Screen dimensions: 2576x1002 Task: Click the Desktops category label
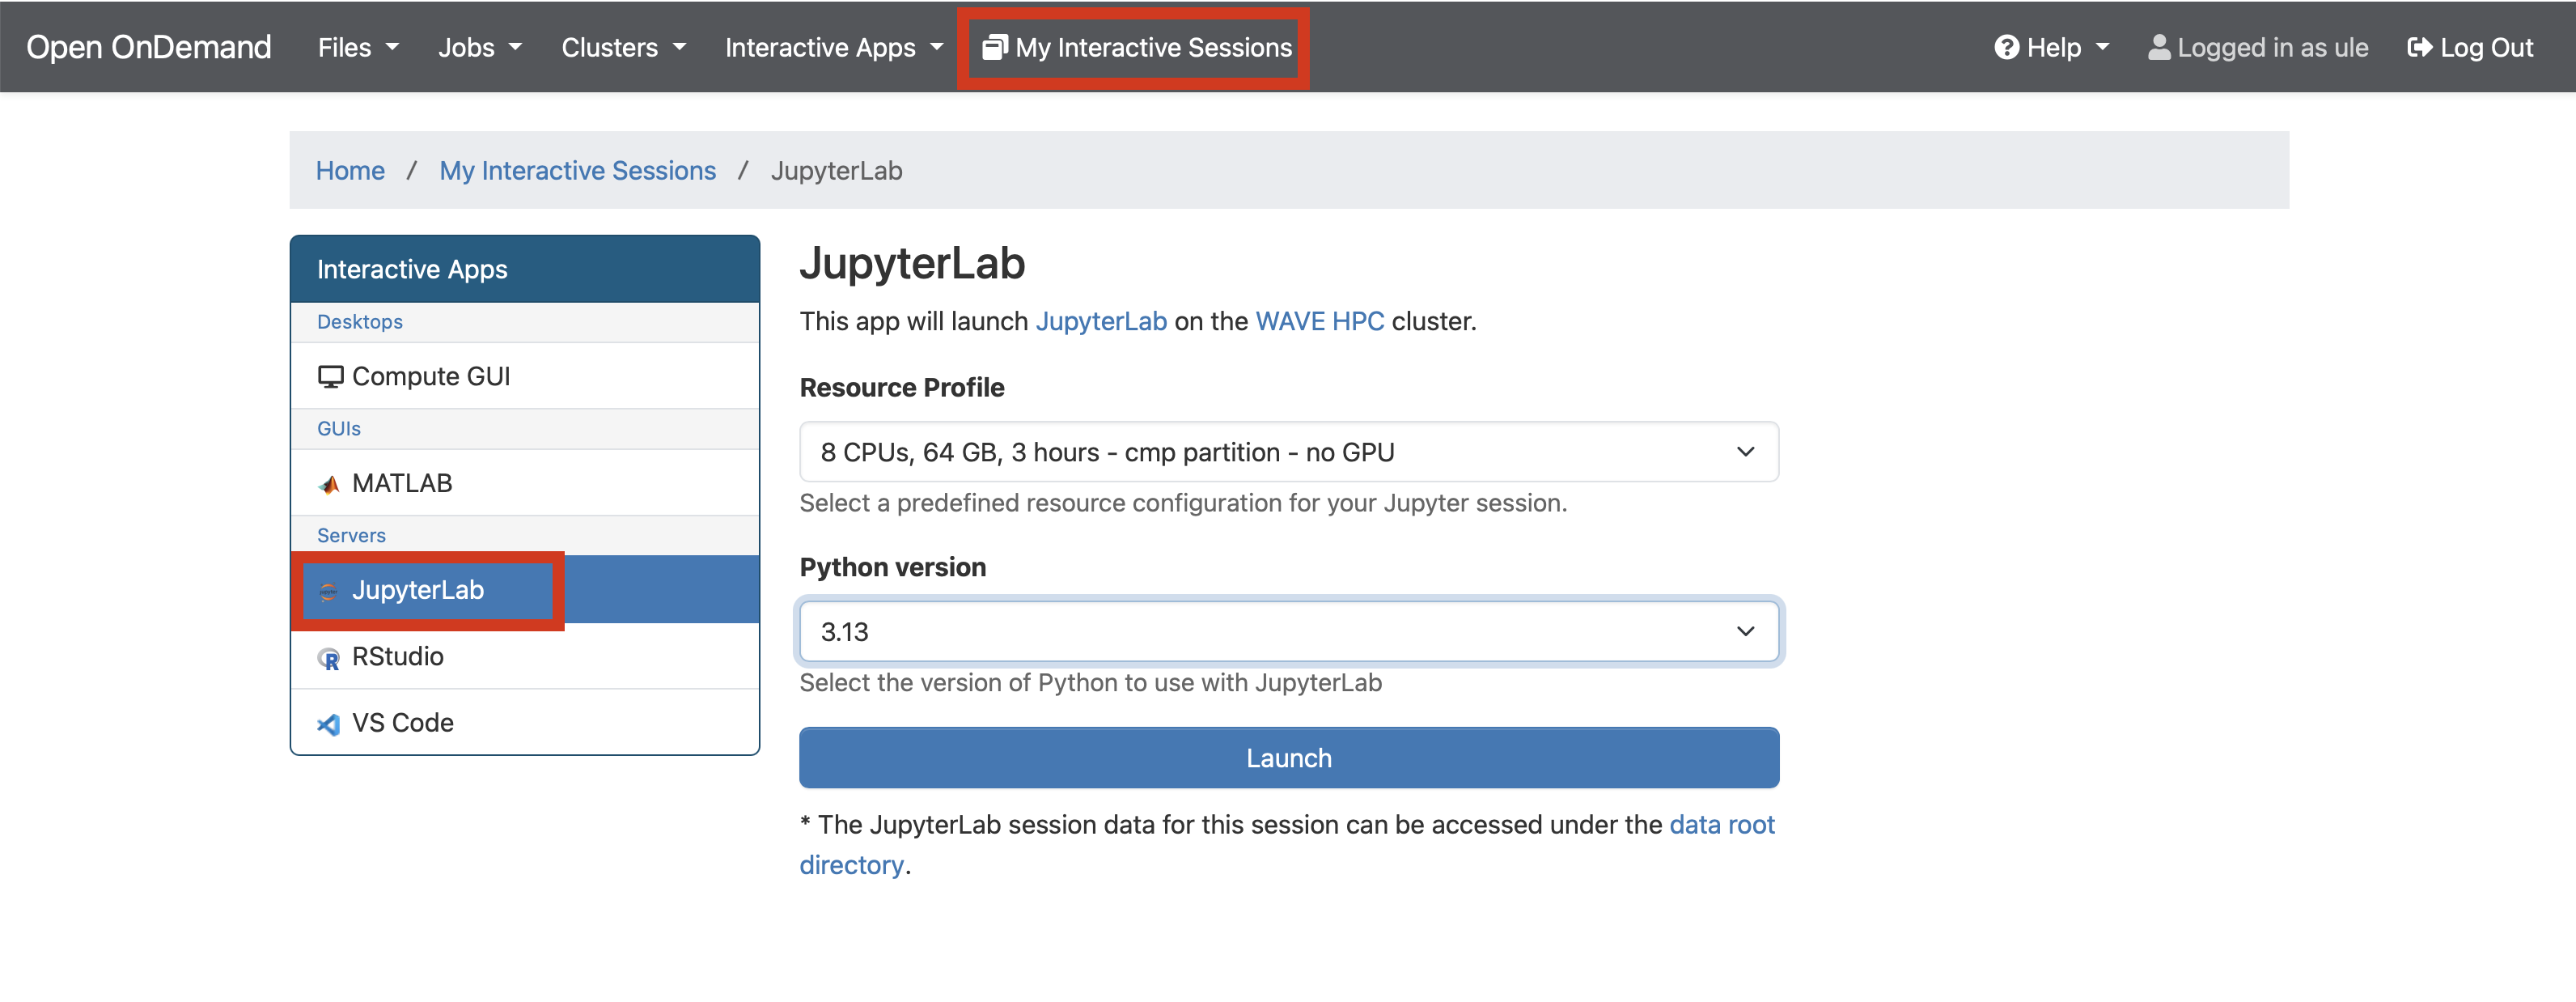coord(359,322)
